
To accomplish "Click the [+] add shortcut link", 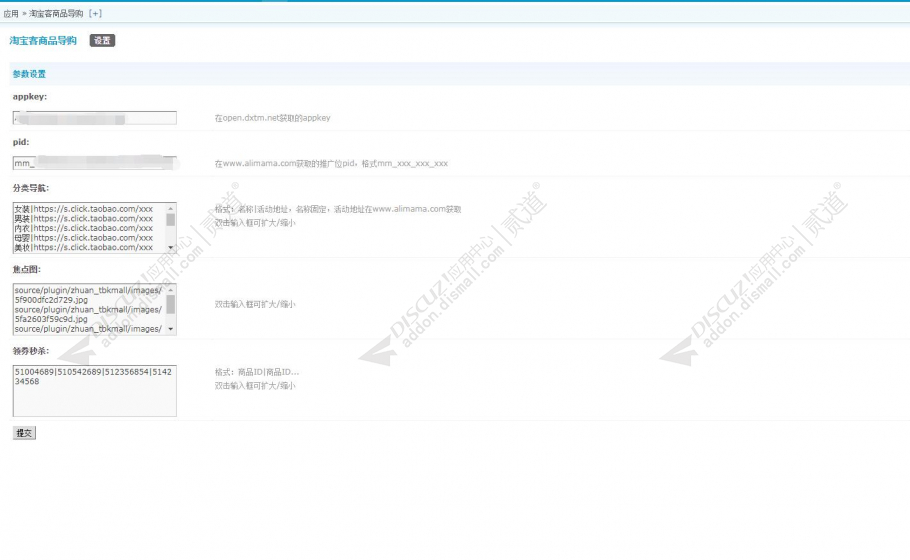I will pyautogui.click(x=95, y=13).
